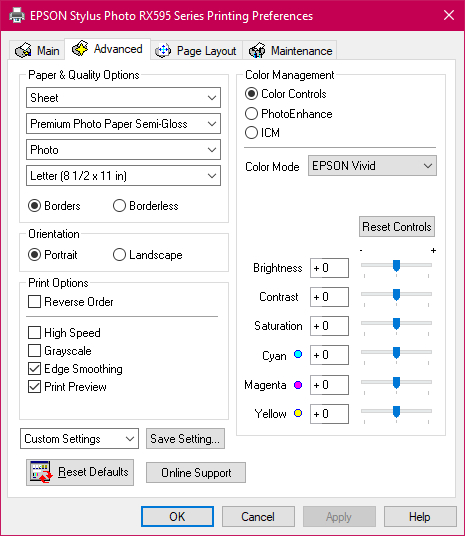Screen dimensions: 465x536
Task: Click the Yellow slider thumb
Action: pyautogui.click(x=396, y=412)
